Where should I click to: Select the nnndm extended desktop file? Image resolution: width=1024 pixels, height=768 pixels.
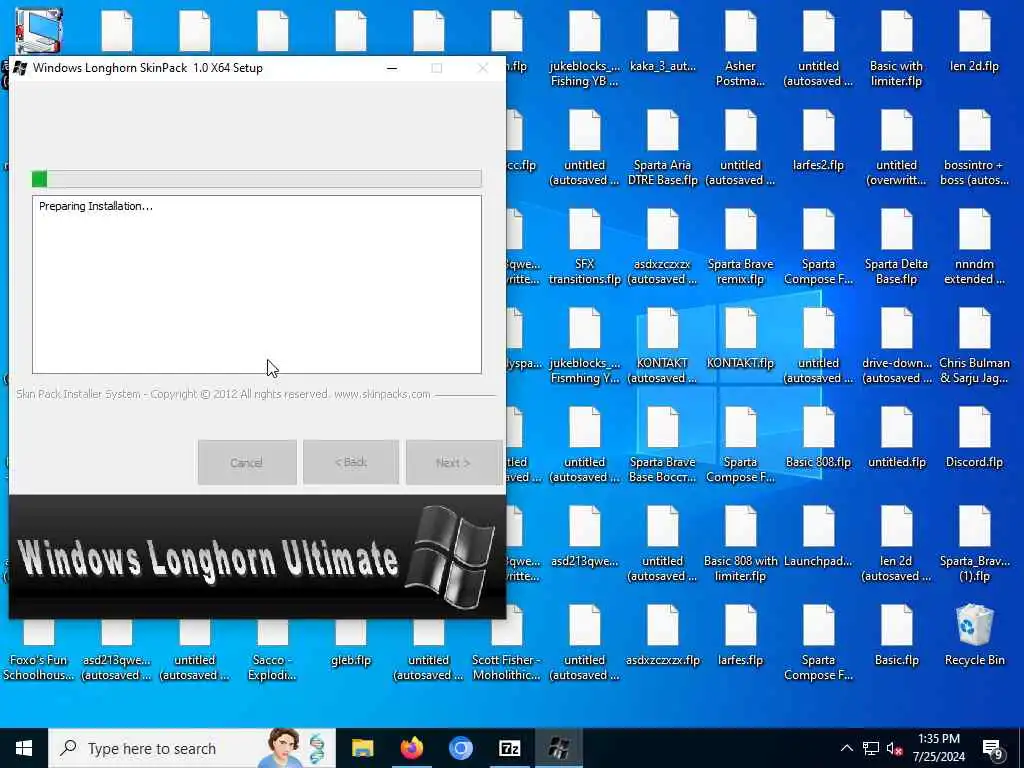point(974,248)
